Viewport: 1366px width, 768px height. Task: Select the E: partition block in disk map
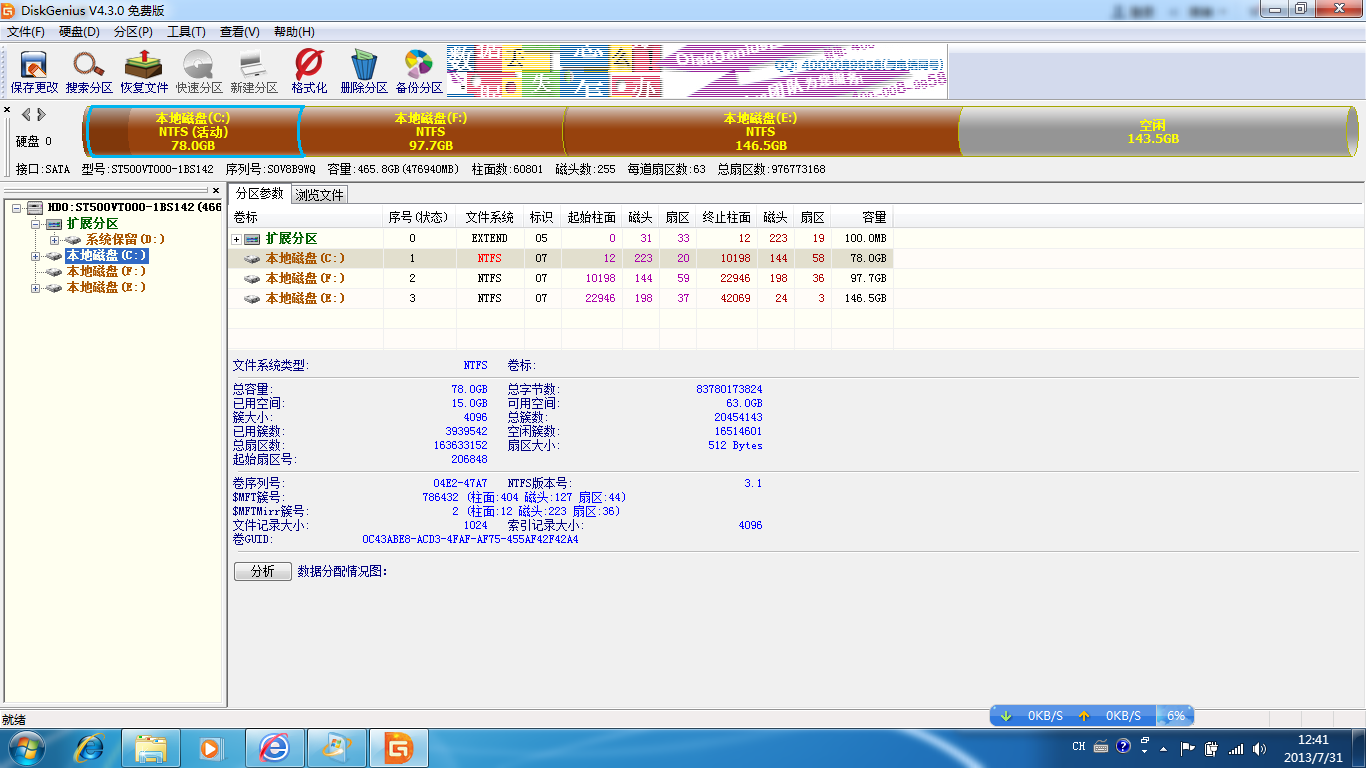(761, 131)
